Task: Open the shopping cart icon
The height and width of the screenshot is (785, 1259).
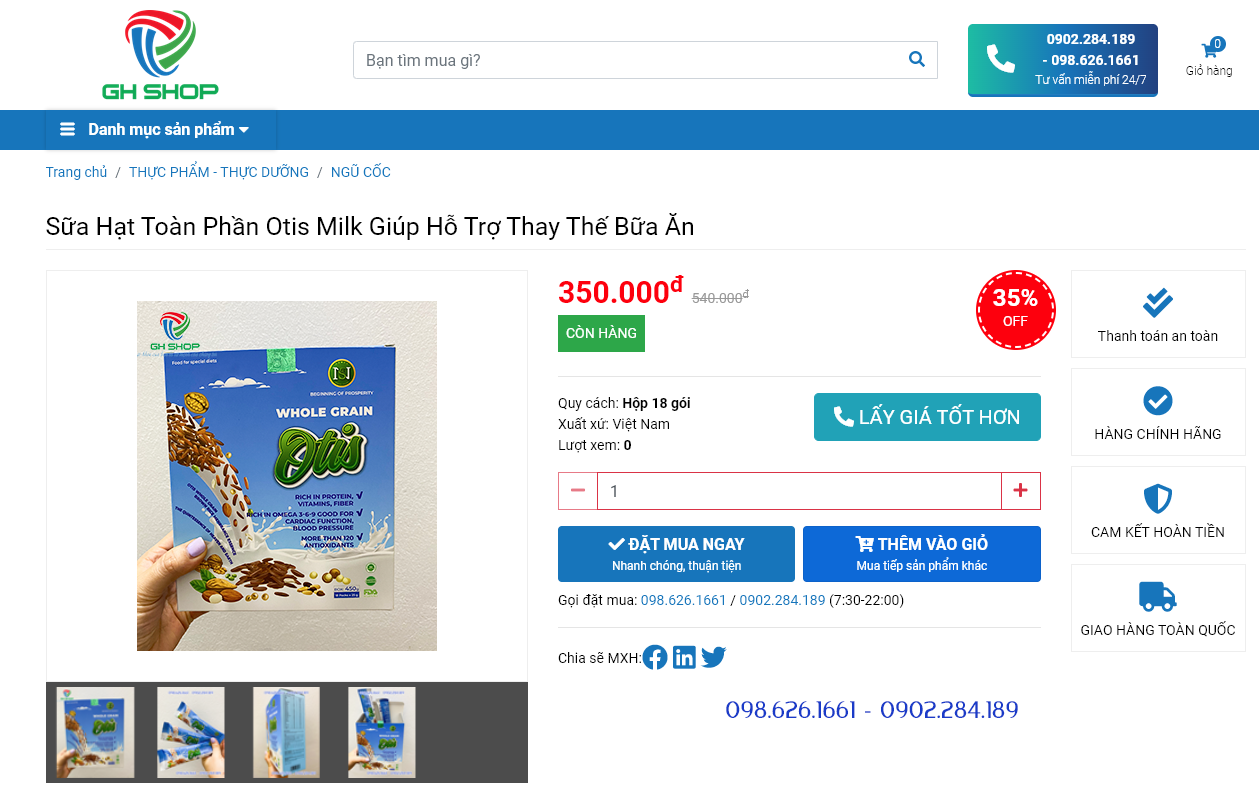Action: 1209,51
